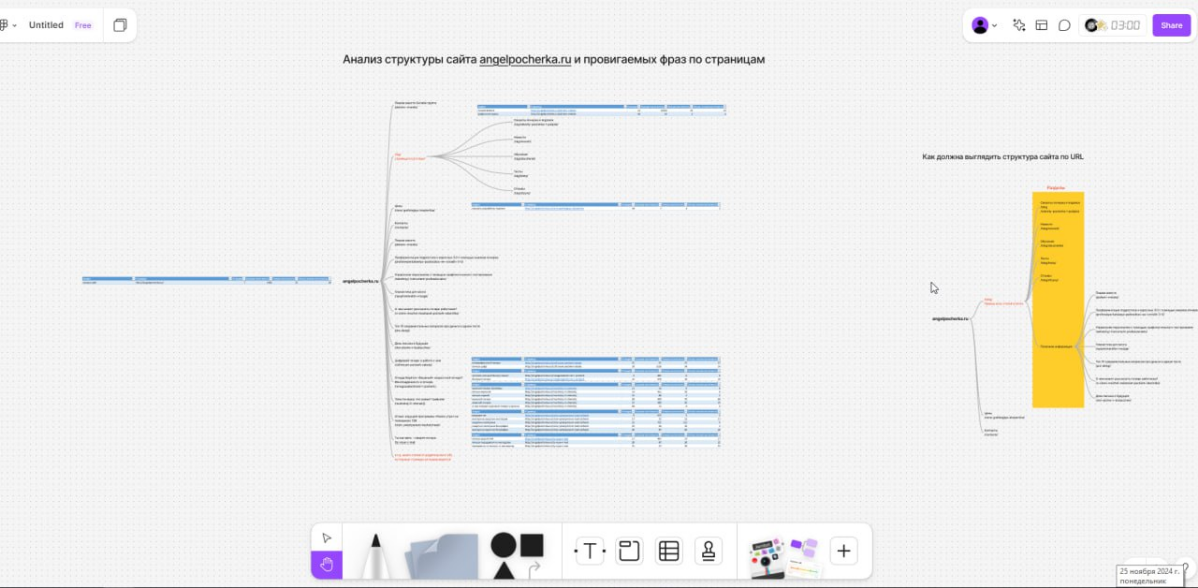This screenshot has height=588, width=1198.
Task: Select the connector arrow tool
Action: pos(534,568)
